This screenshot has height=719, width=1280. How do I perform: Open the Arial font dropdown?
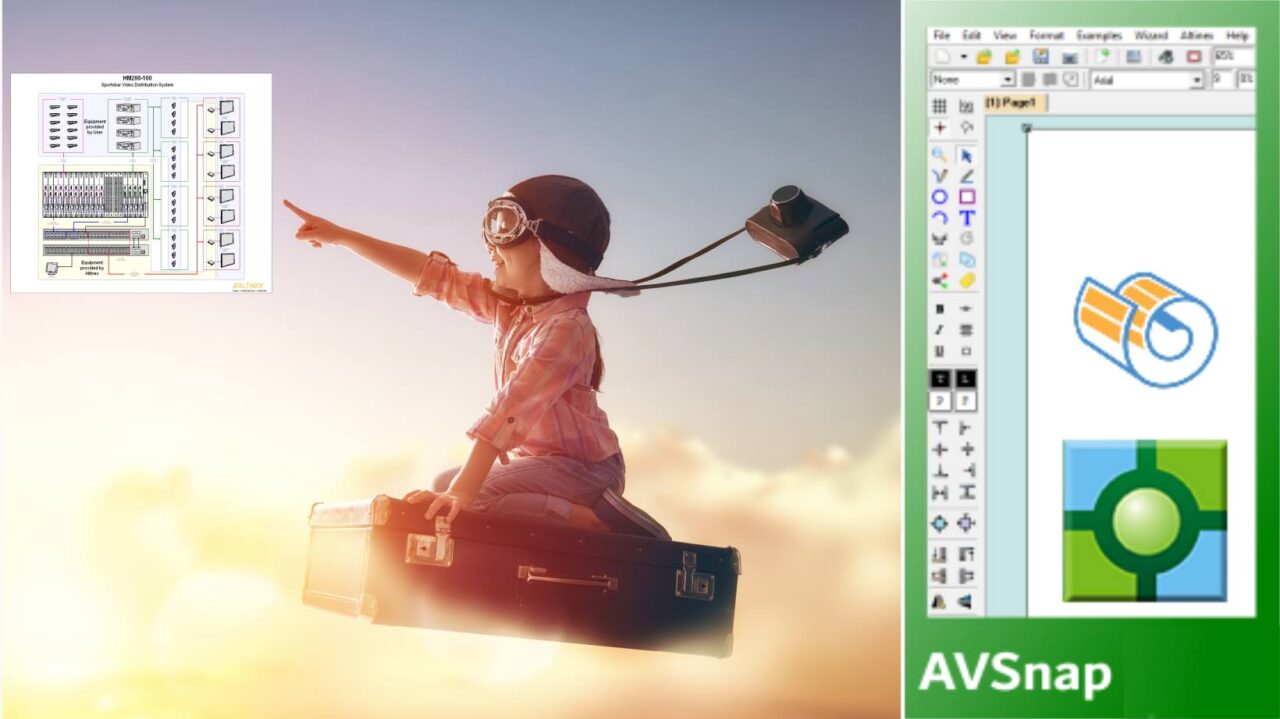coord(1198,78)
